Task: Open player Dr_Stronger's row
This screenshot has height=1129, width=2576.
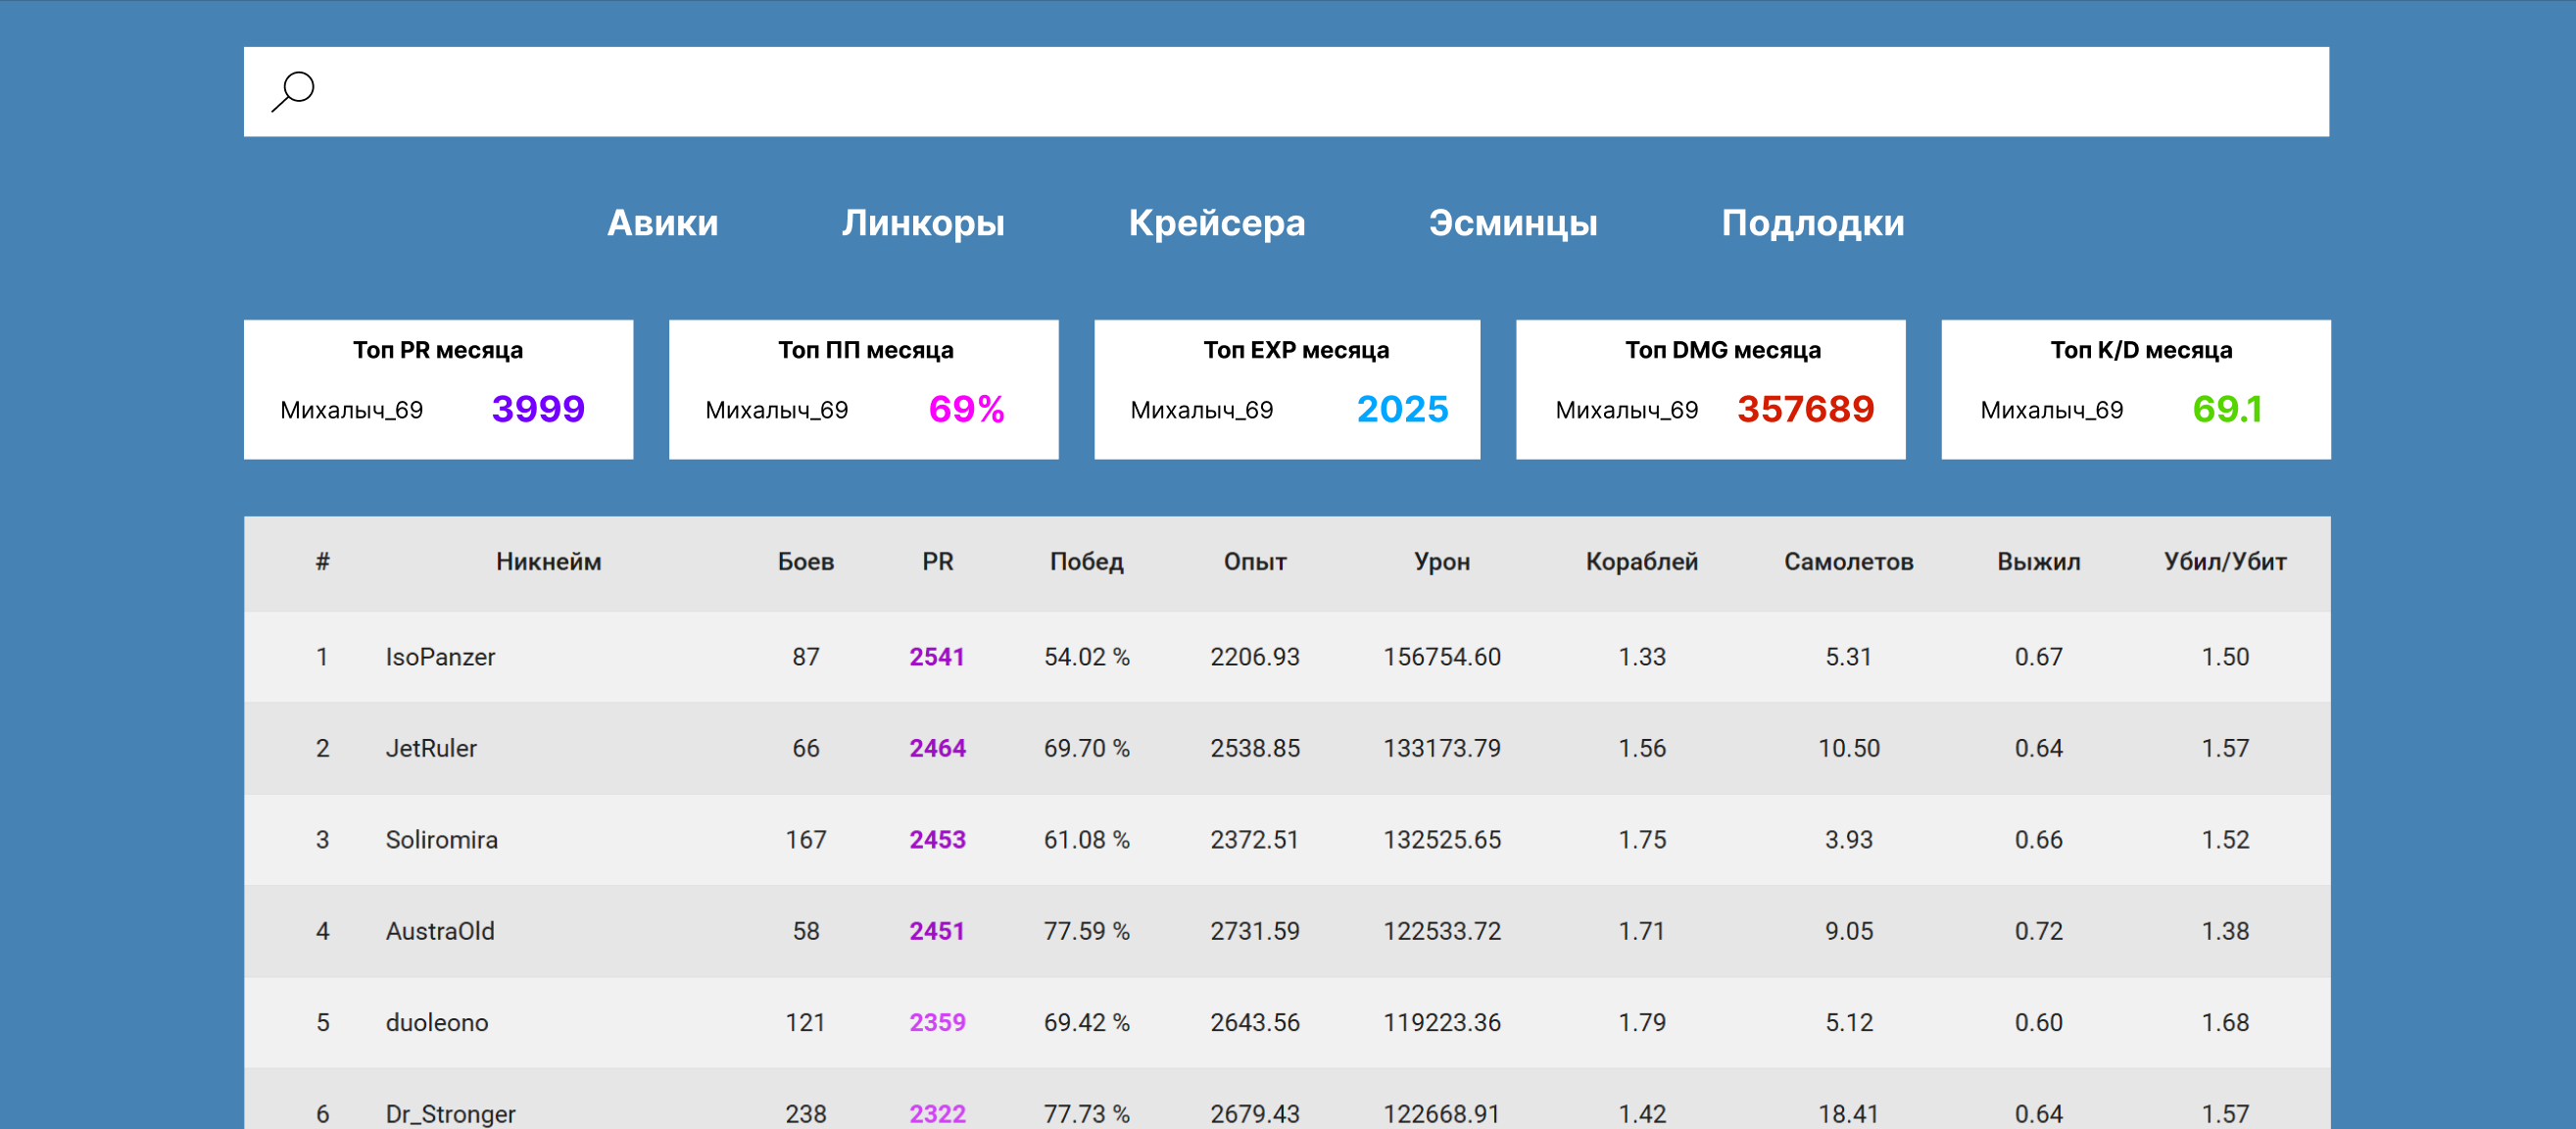Action: 1287,1099
